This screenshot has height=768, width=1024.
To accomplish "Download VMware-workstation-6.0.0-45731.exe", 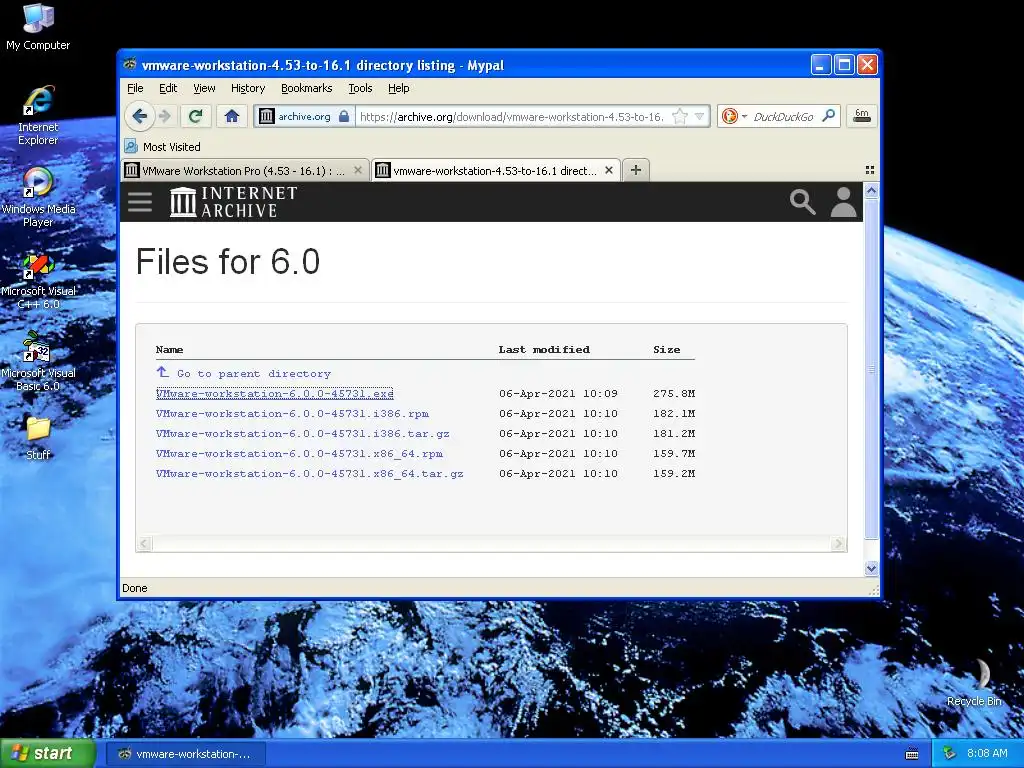I will point(274,394).
